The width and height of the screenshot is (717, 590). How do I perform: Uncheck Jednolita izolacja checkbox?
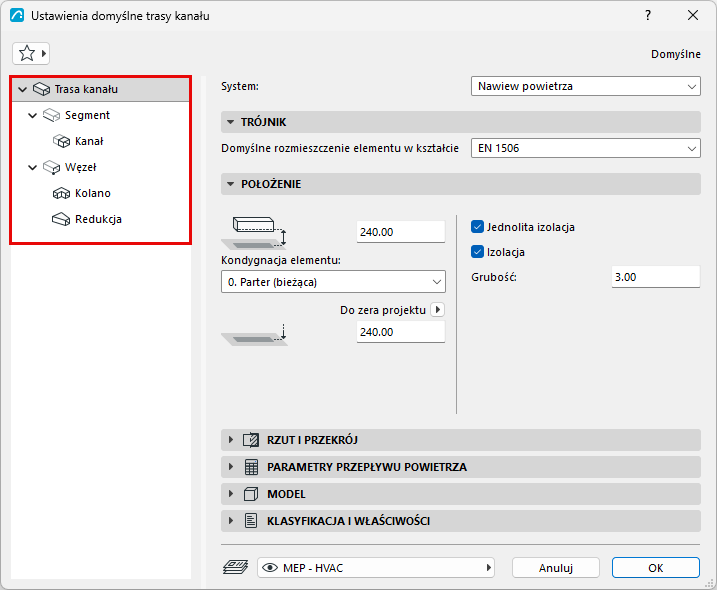tap(477, 227)
